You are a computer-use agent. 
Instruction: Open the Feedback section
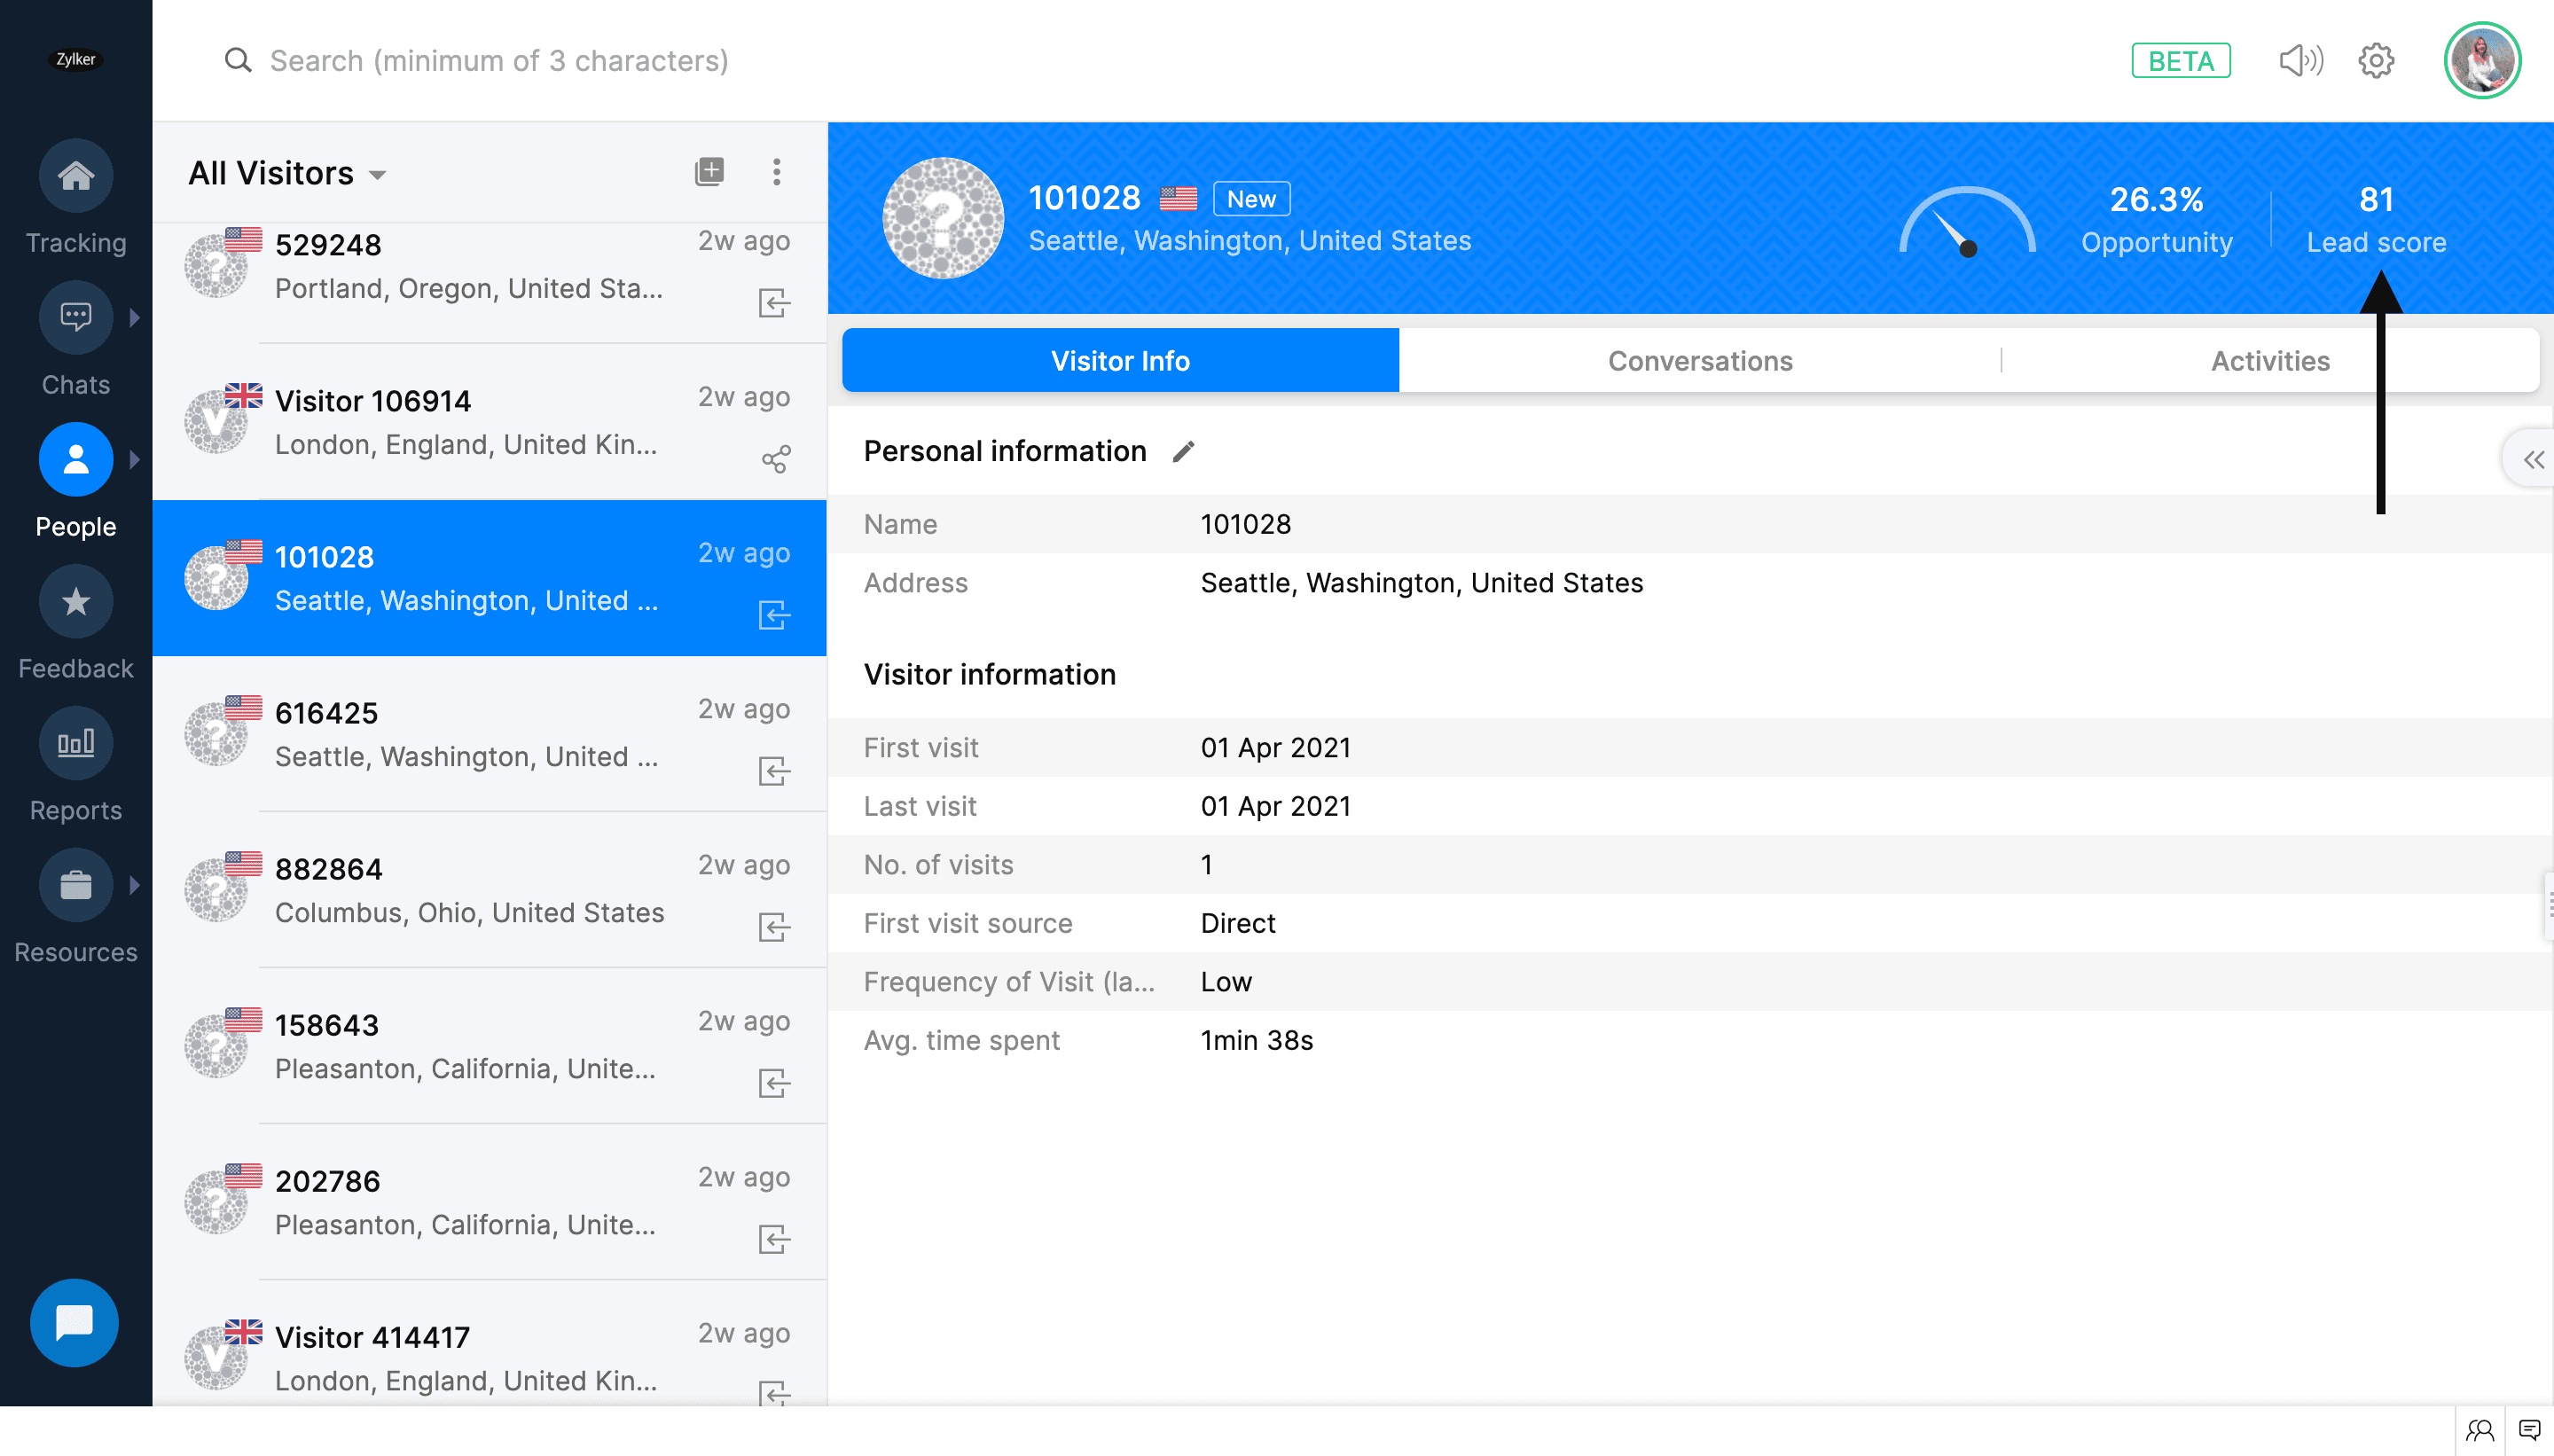(75, 601)
